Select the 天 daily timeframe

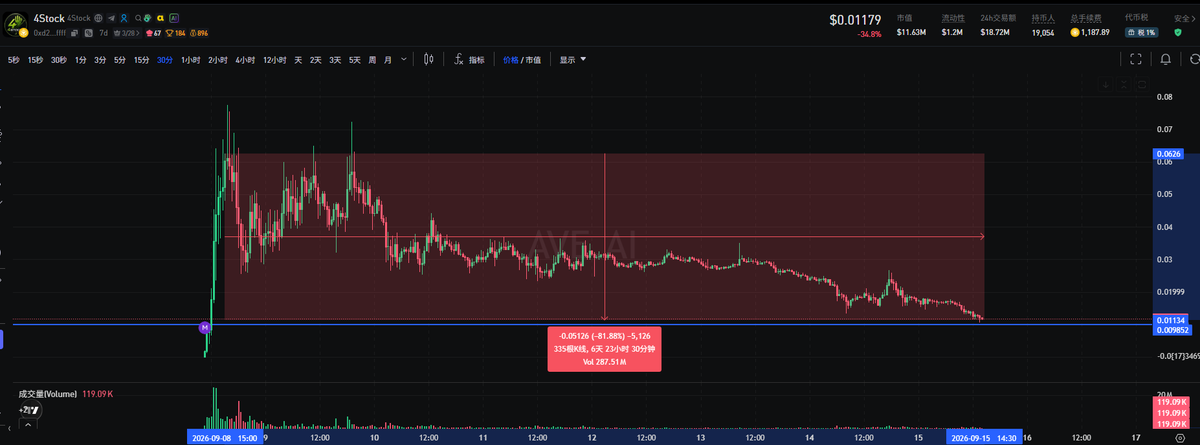point(298,60)
